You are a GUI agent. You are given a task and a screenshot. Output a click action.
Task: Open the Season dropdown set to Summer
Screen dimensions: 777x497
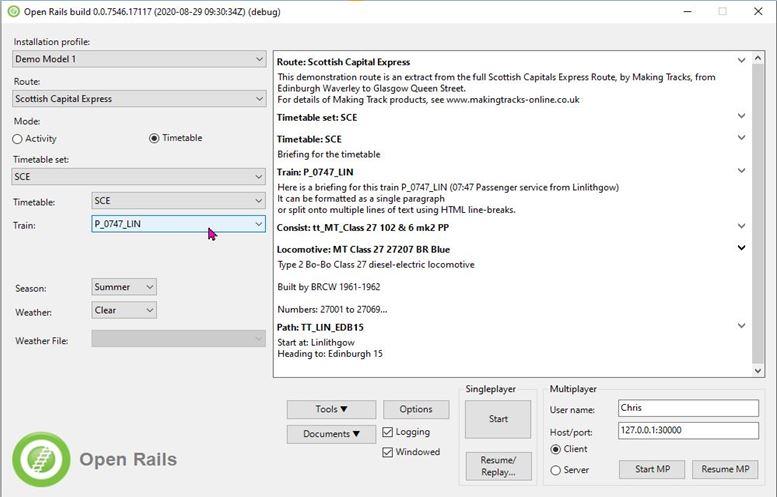(x=124, y=287)
